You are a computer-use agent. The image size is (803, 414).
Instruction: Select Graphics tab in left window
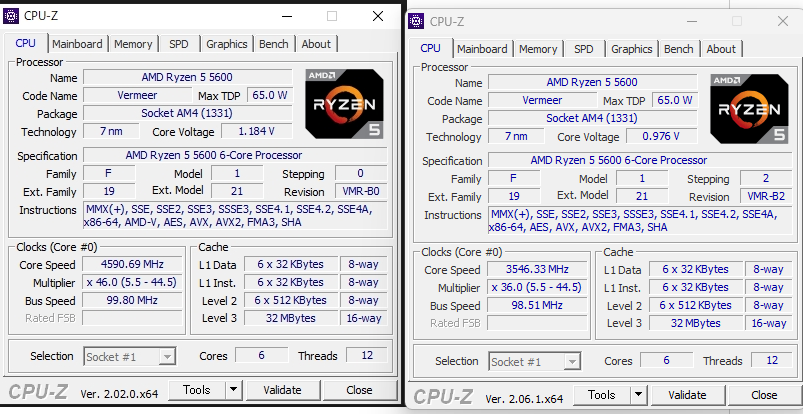coord(227,44)
